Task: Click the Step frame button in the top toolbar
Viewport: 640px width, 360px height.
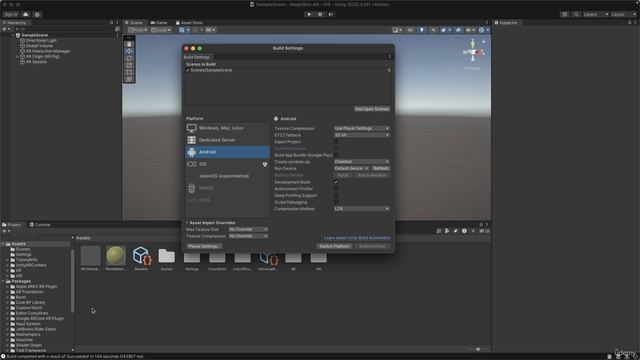Action: (331, 14)
